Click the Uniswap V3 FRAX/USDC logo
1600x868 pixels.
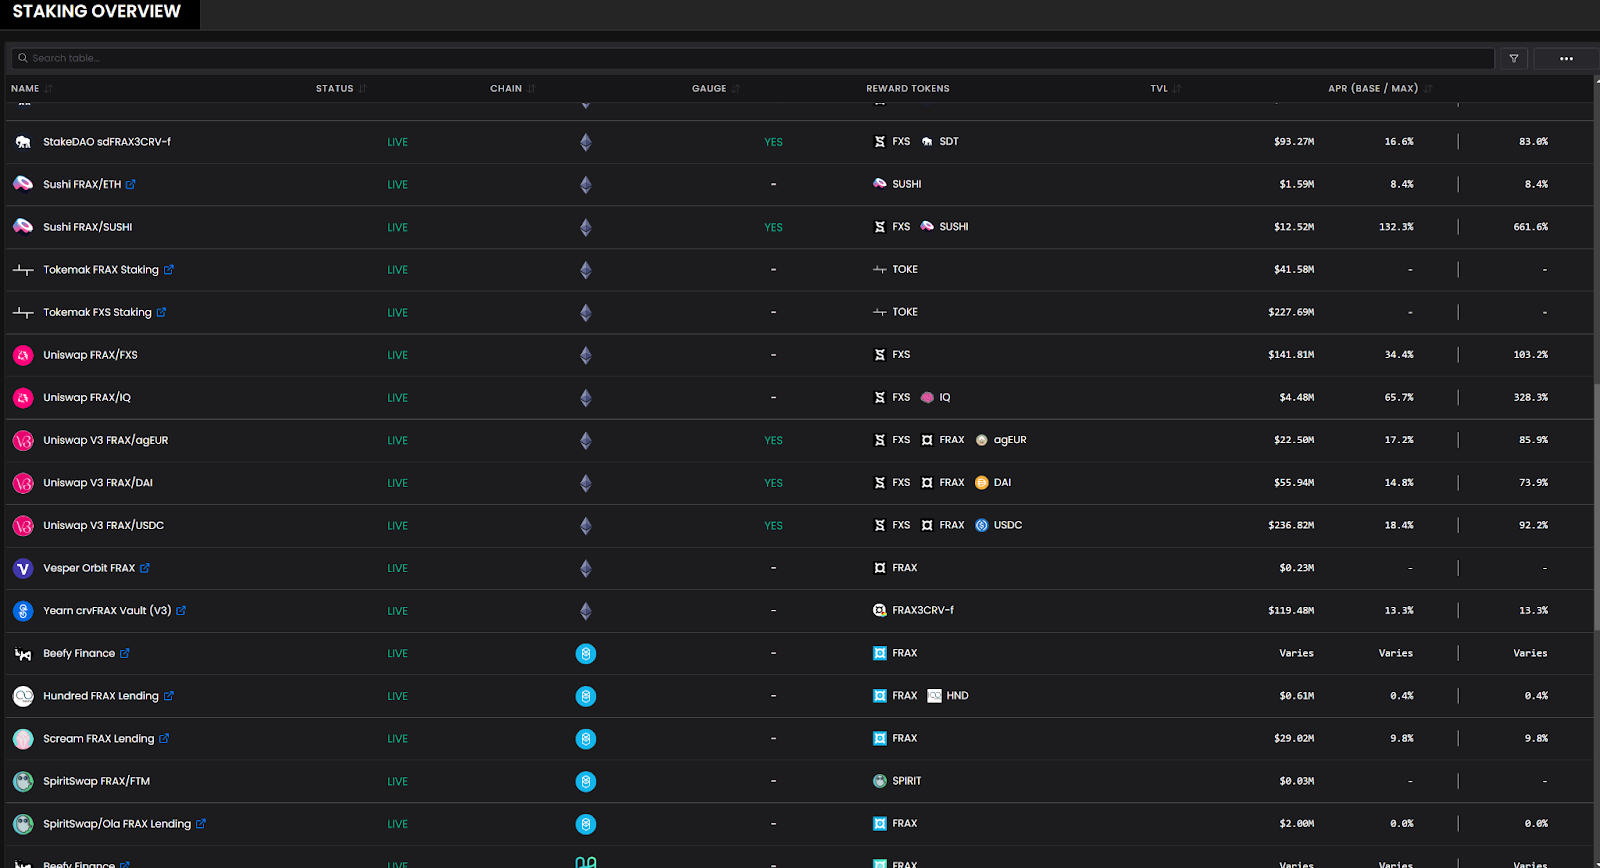[x=23, y=525]
